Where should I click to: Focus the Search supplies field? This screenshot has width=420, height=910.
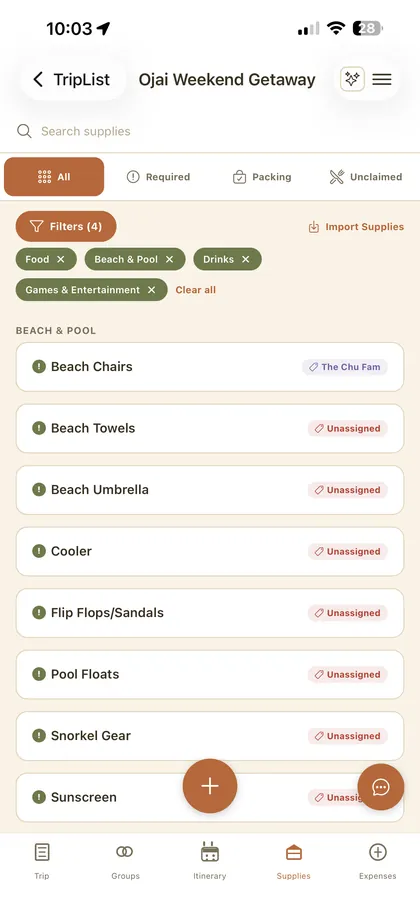[x=210, y=131]
